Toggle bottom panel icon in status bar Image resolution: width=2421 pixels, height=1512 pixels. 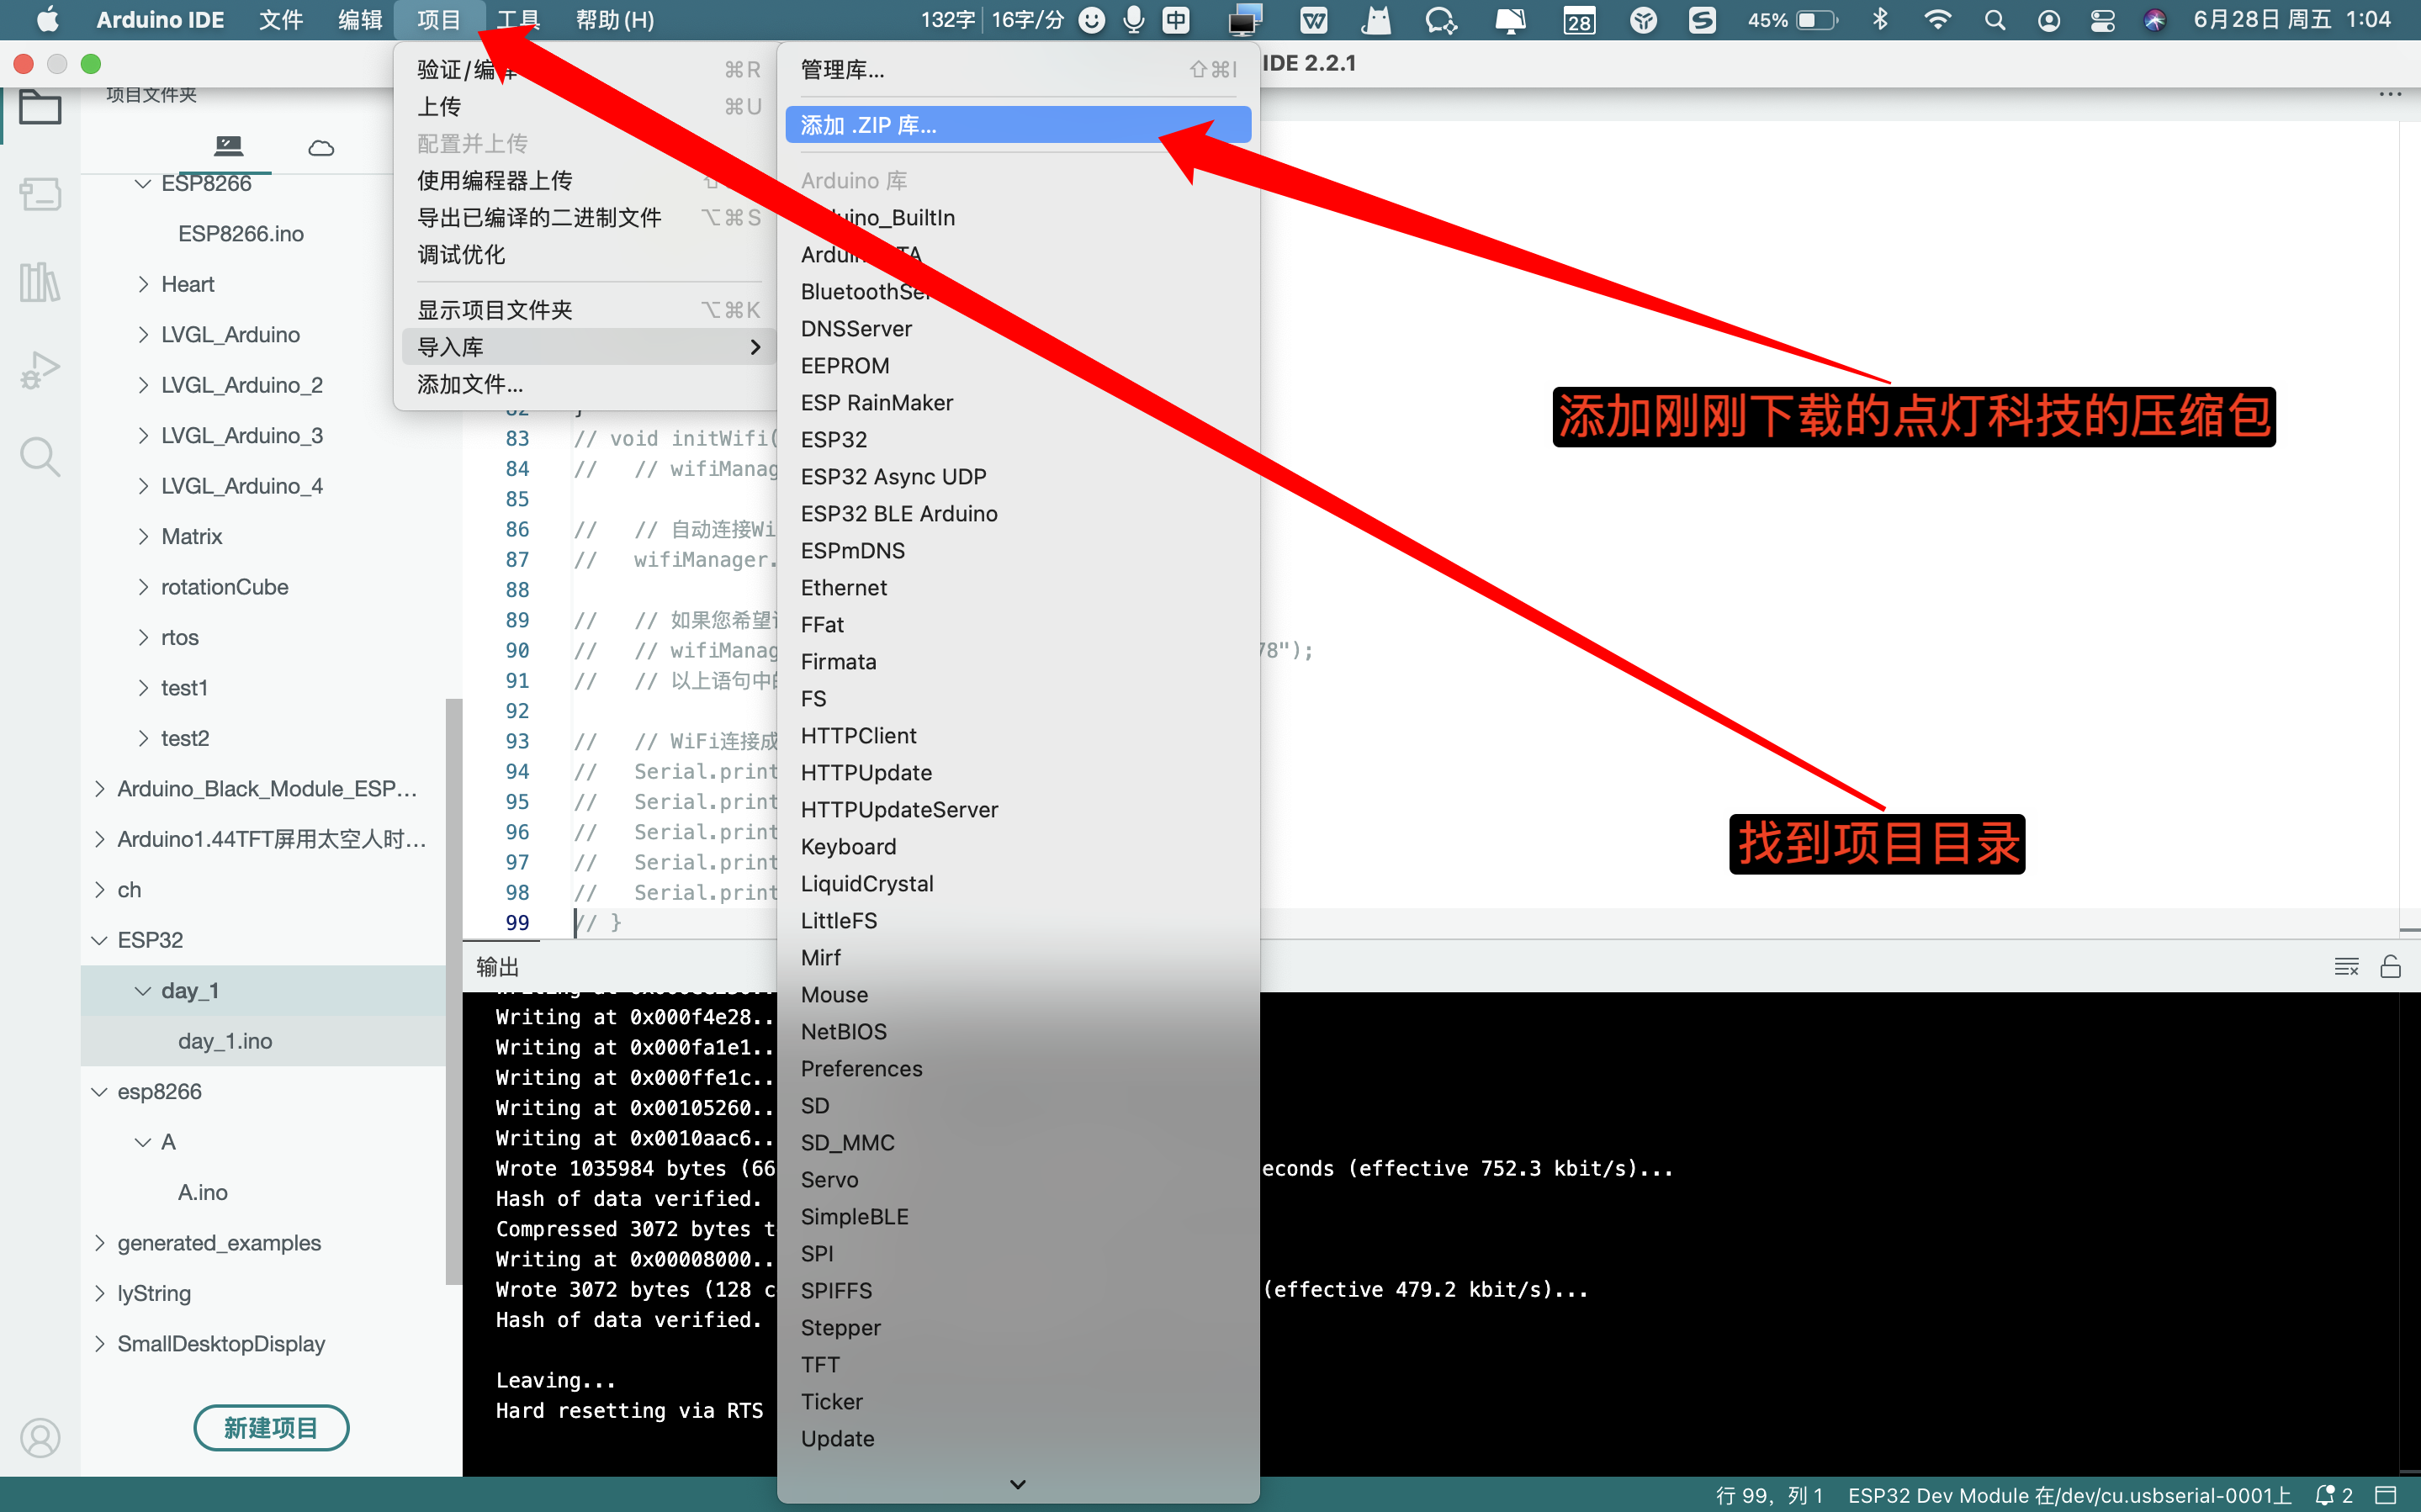(x=2386, y=1495)
